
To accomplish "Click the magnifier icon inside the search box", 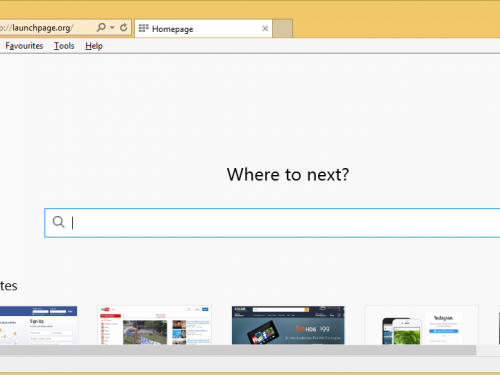I will (x=59, y=222).
